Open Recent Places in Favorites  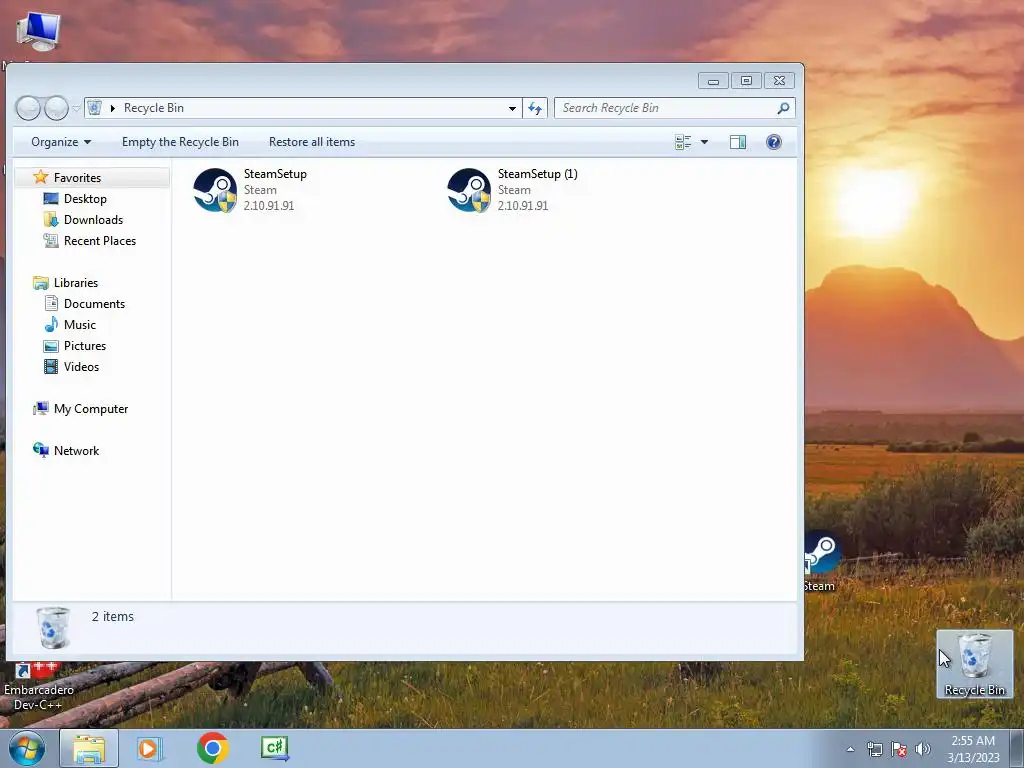tap(100, 240)
